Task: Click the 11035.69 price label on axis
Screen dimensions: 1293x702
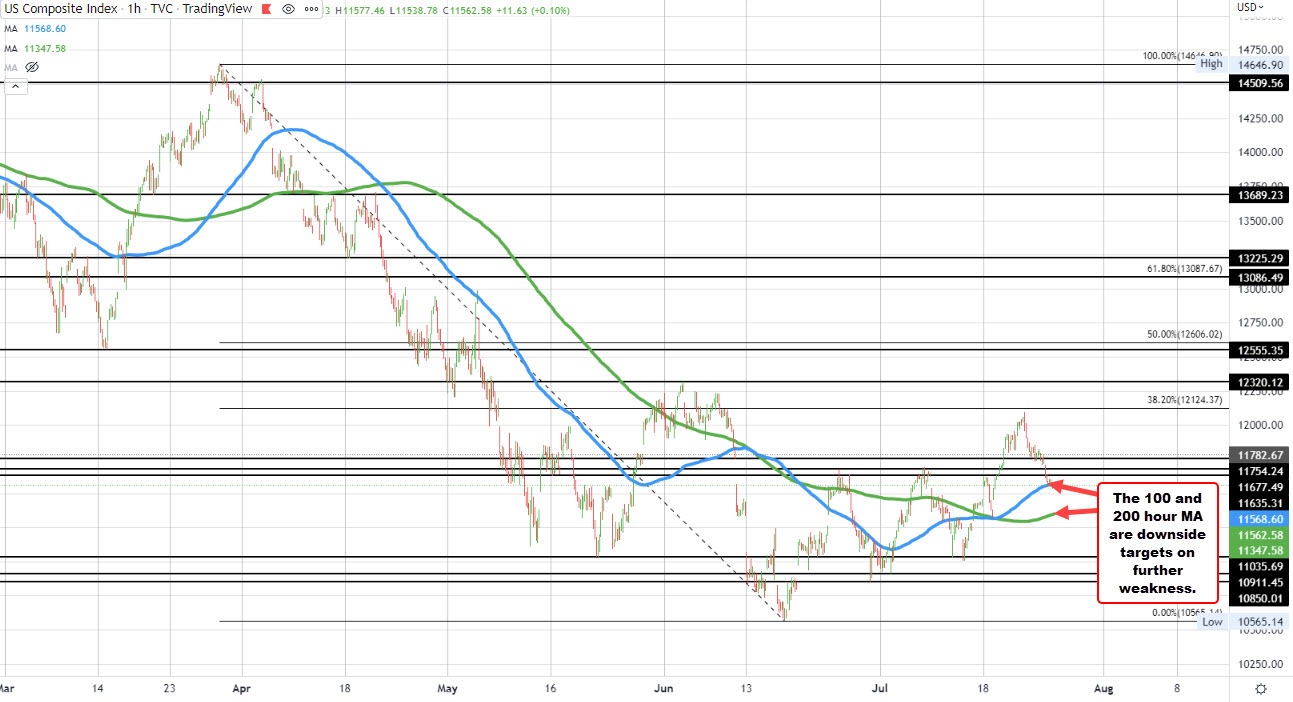Action: point(1260,566)
